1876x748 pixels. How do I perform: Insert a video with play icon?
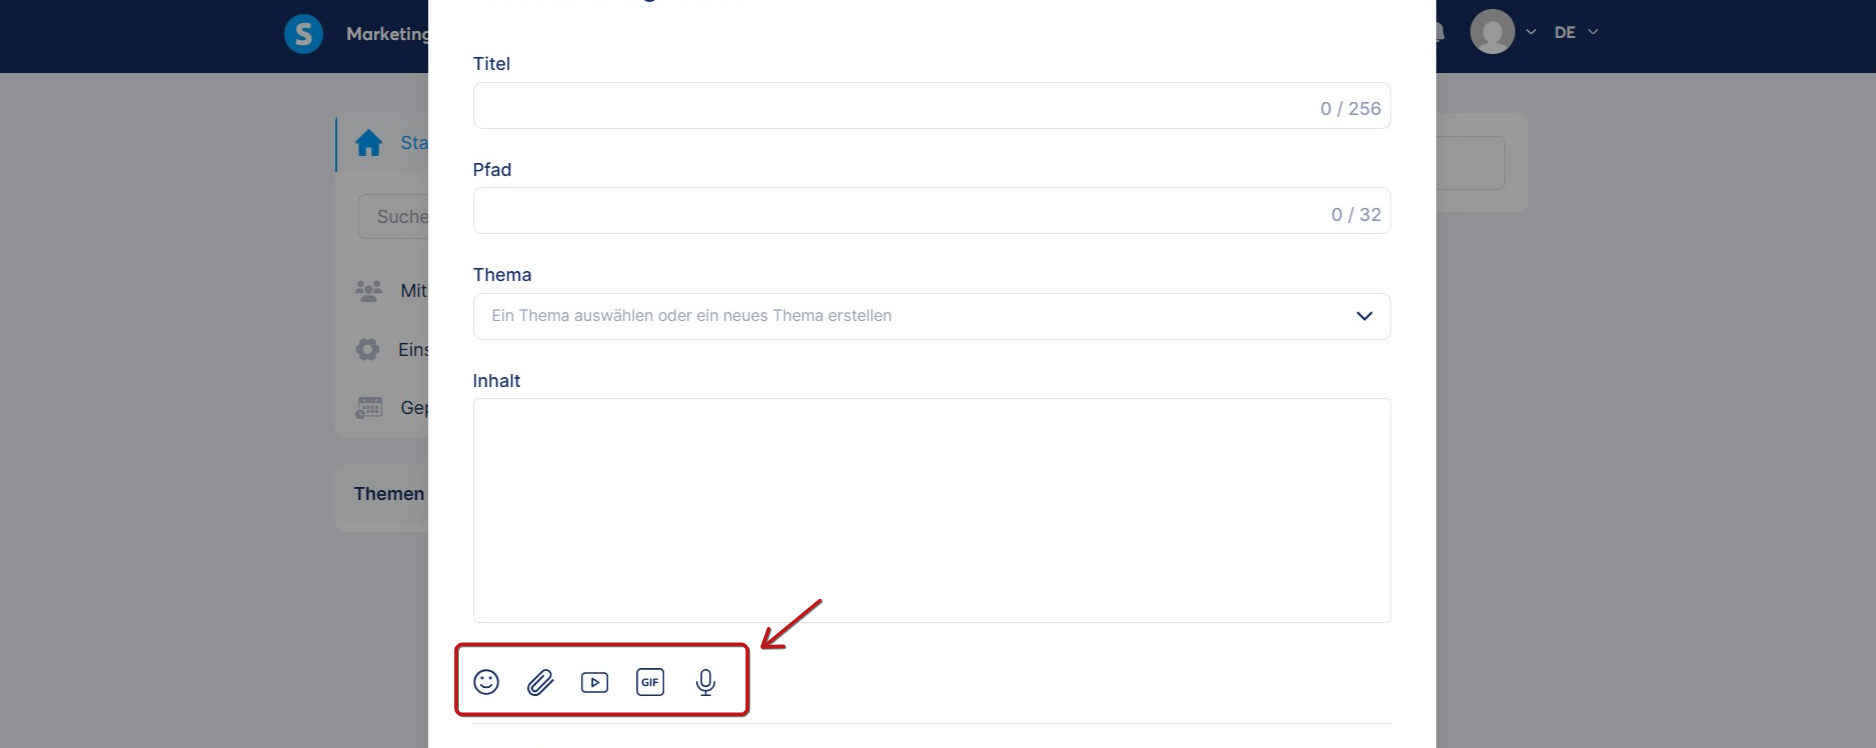(595, 682)
